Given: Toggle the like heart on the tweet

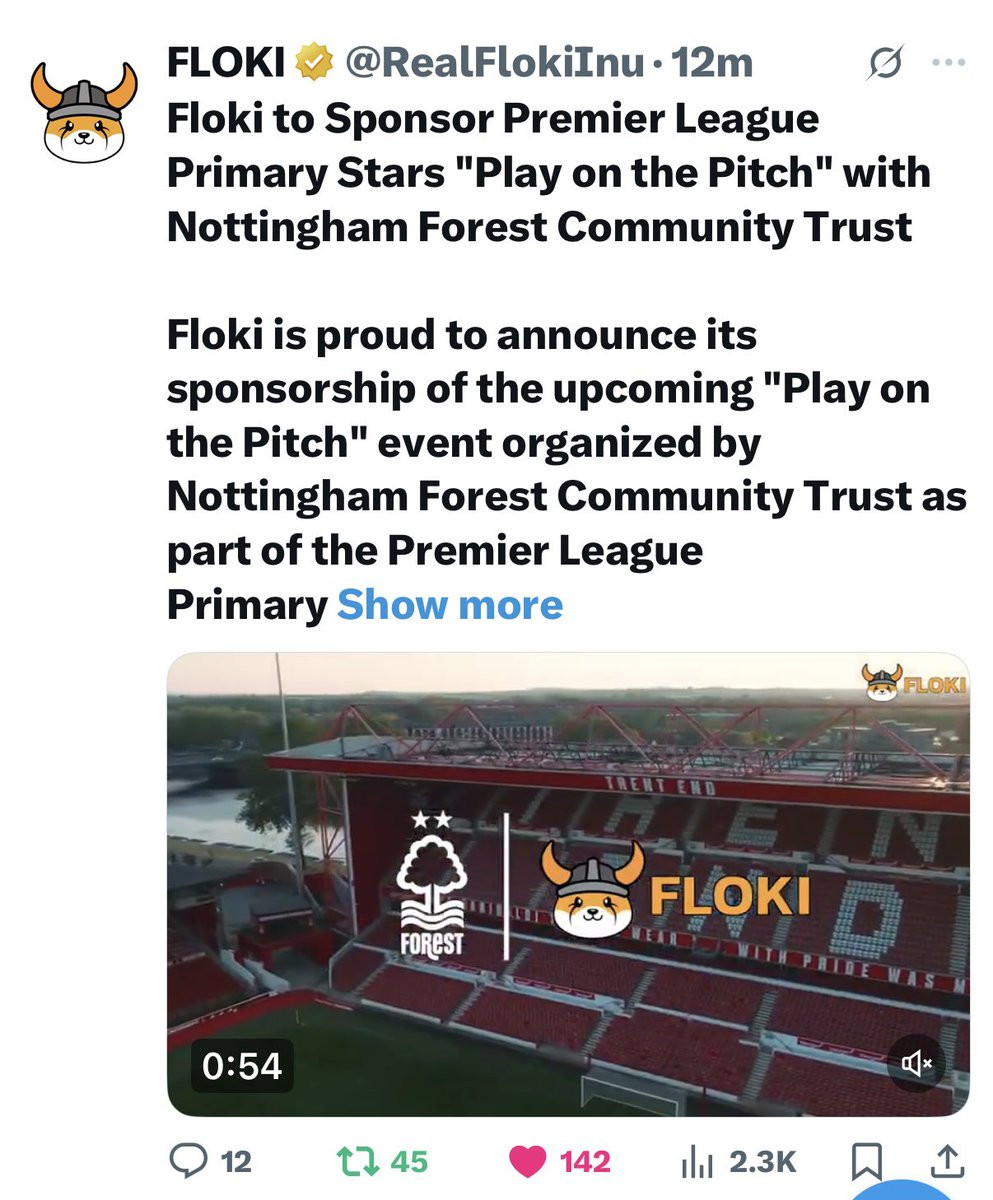Looking at the screenshot, I should (x=526, y=1161).
